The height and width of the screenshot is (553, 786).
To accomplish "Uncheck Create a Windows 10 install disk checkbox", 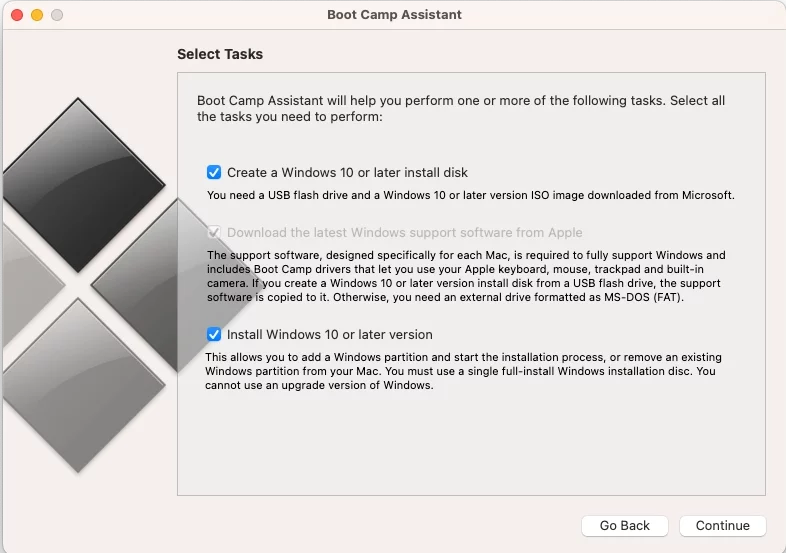I will pos(214,172).
